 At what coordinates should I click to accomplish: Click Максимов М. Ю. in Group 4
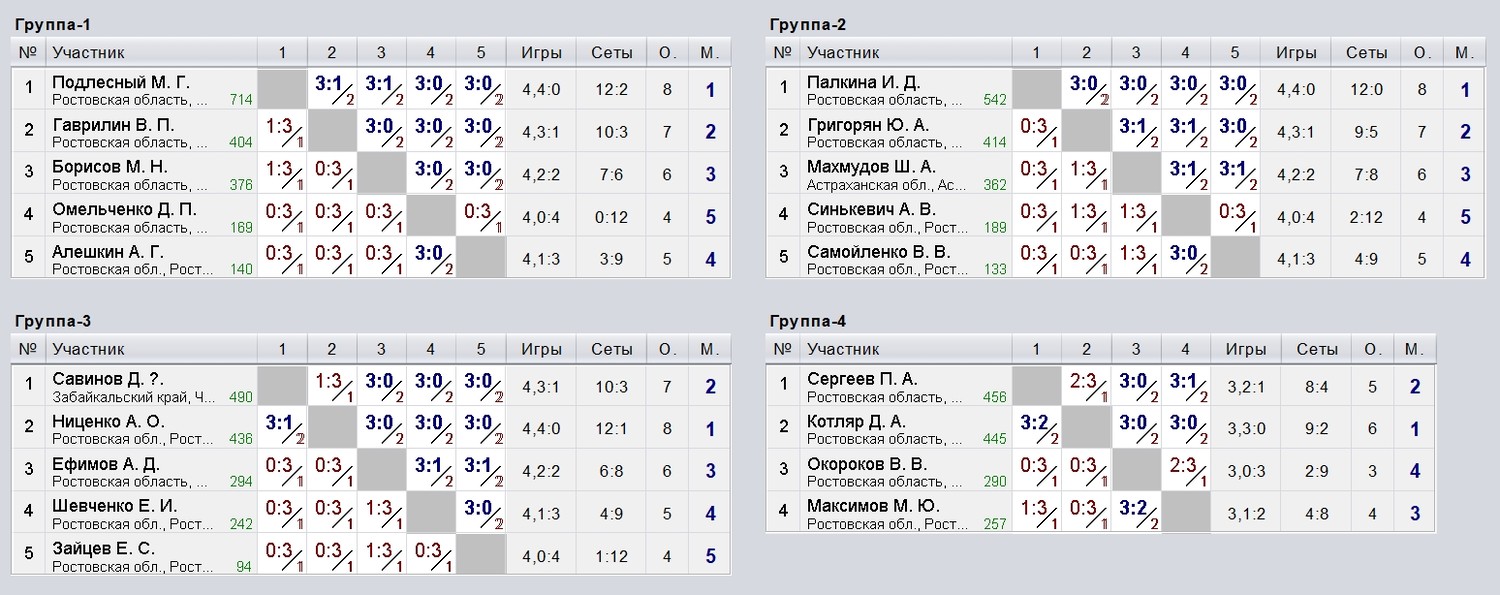click(873, 506)
